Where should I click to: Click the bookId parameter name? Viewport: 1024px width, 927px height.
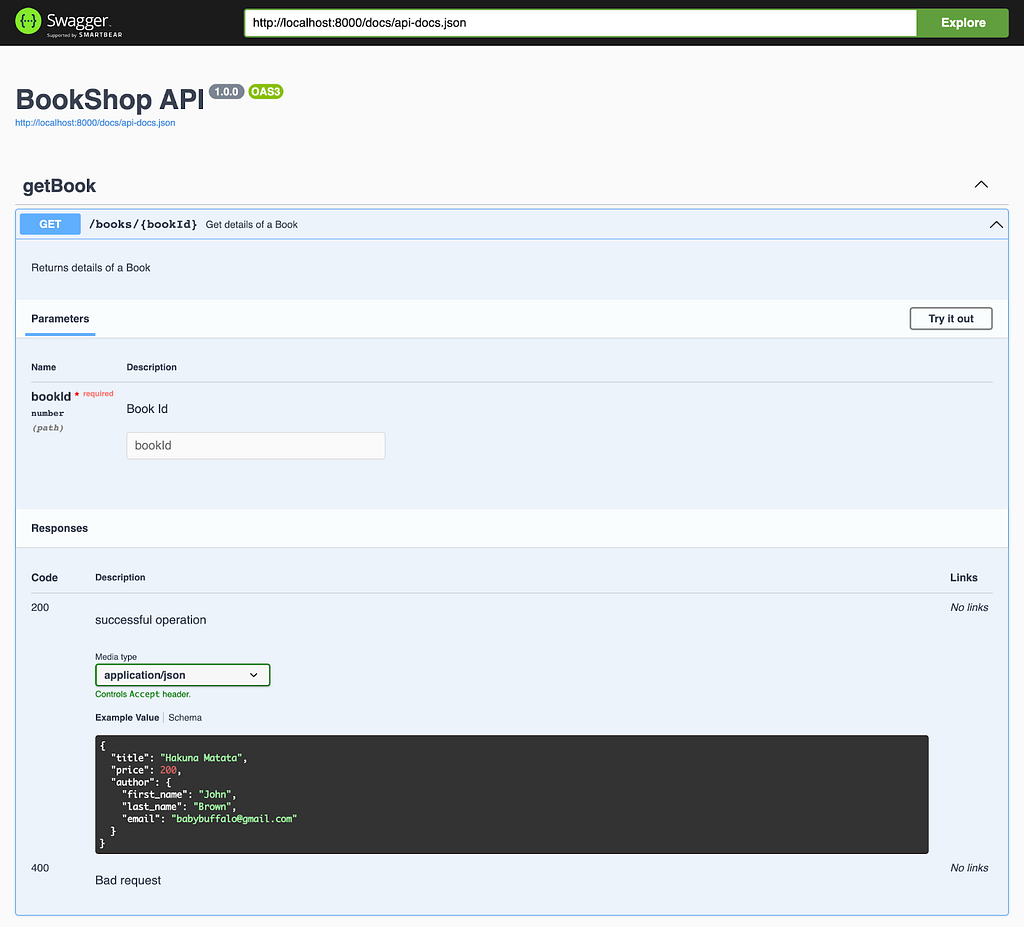pos(51,397)
